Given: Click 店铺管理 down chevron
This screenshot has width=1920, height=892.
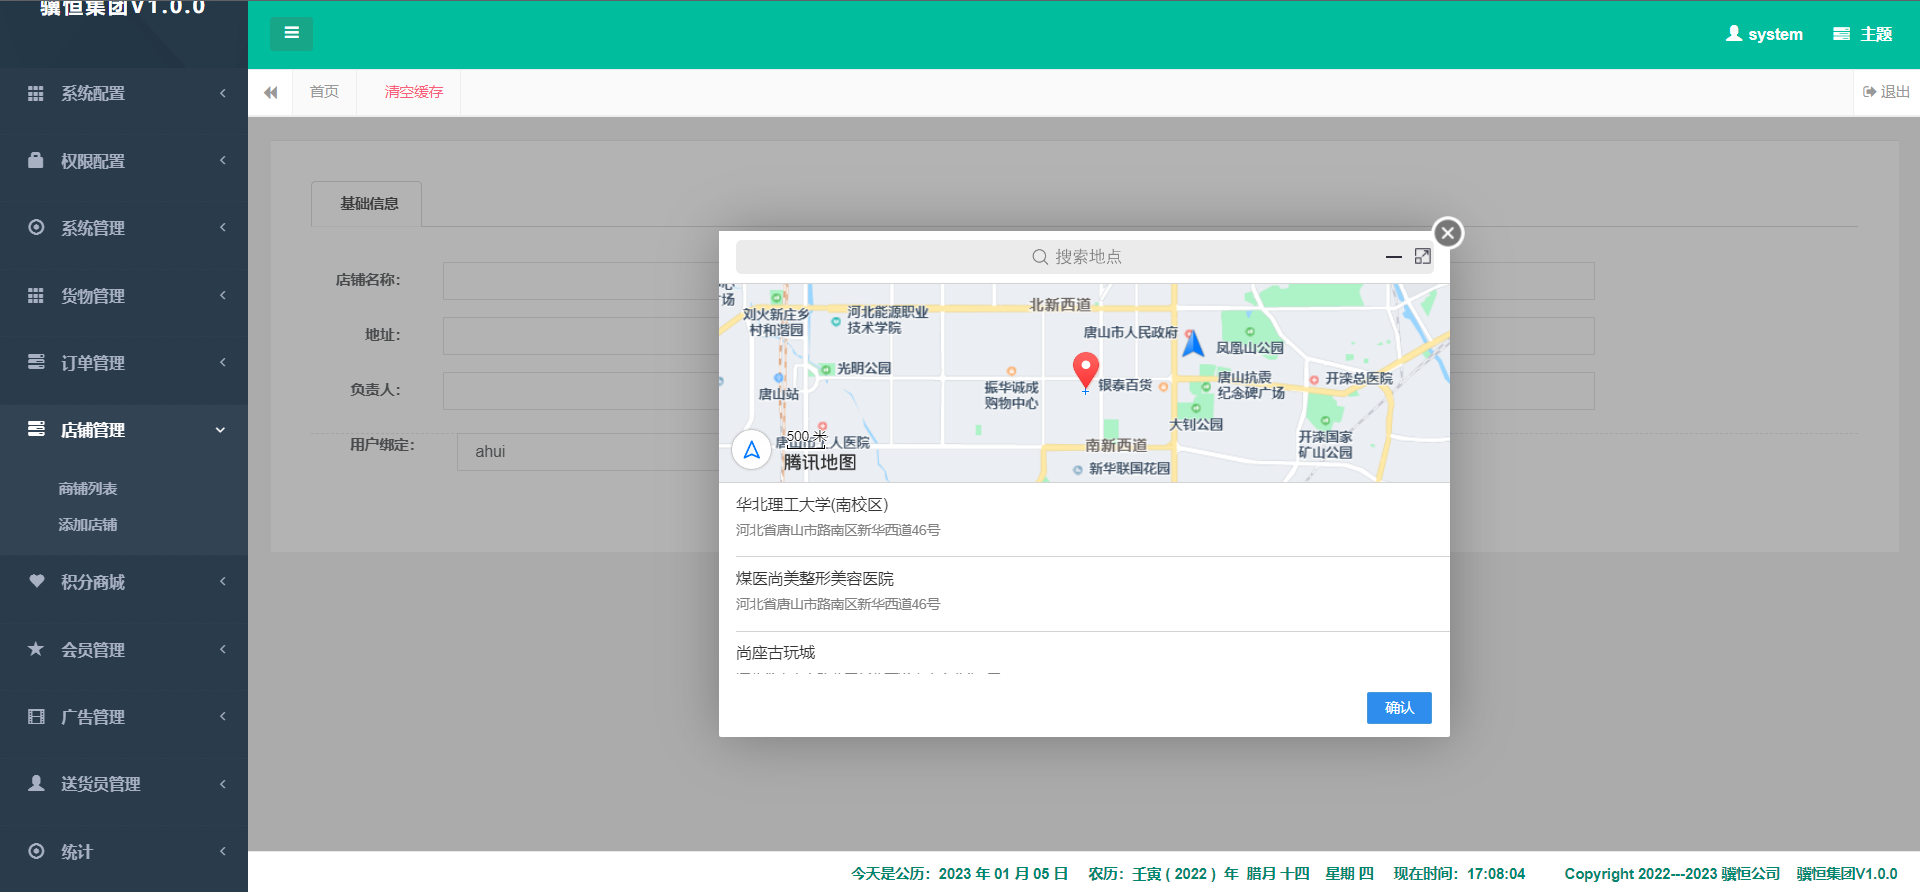Looking at the screenshot, I should (x=221, y=430).
